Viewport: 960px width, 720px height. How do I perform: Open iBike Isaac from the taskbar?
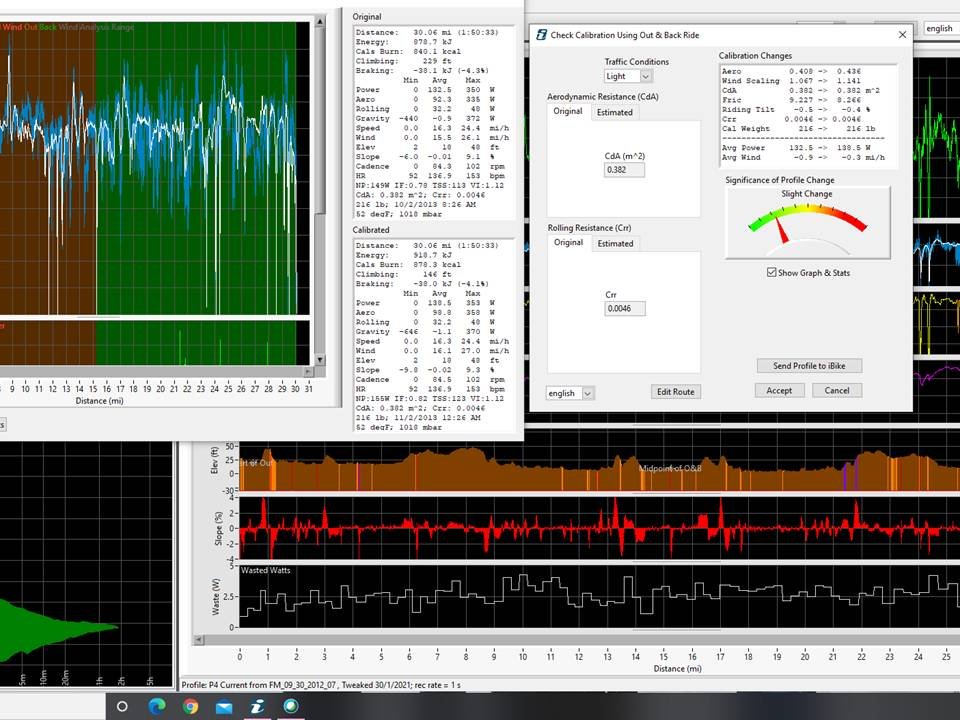point(257,707)
